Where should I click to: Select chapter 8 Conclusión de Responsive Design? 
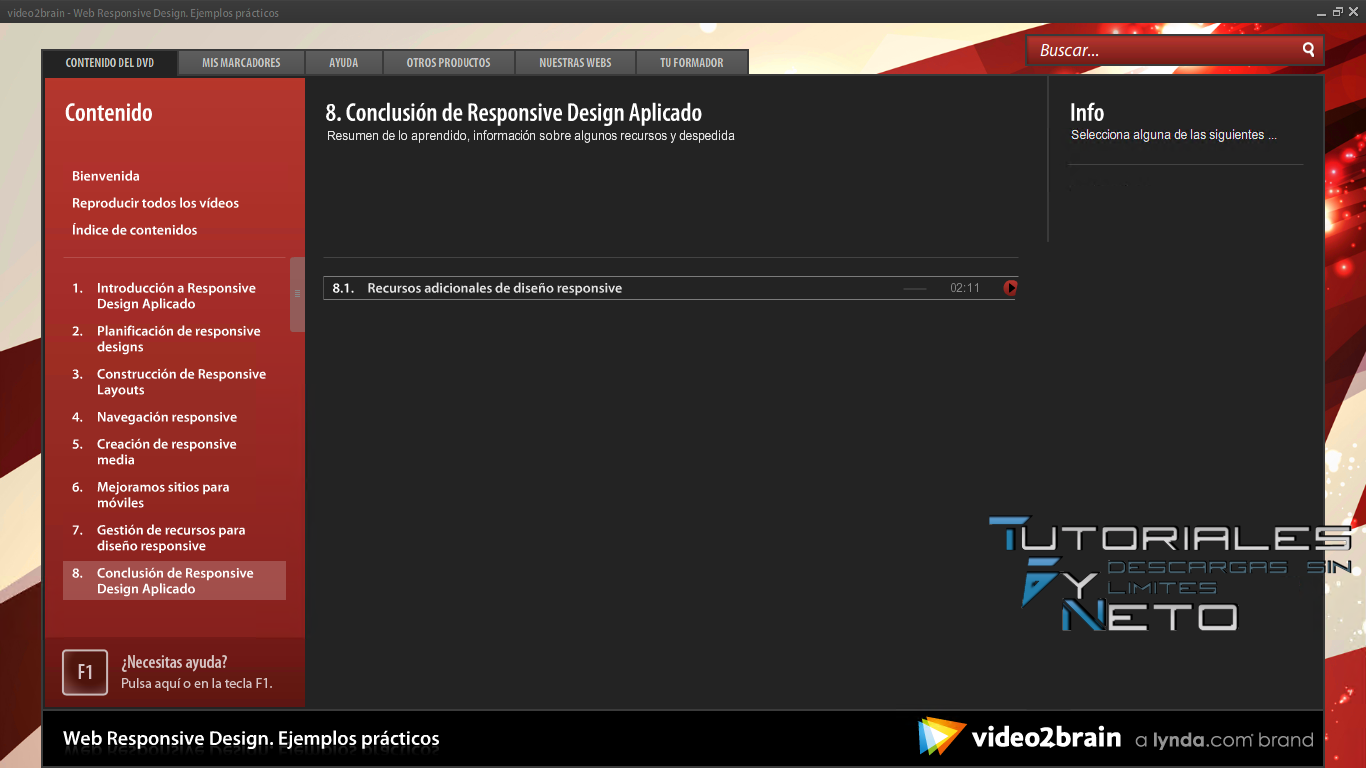point(174,581)
